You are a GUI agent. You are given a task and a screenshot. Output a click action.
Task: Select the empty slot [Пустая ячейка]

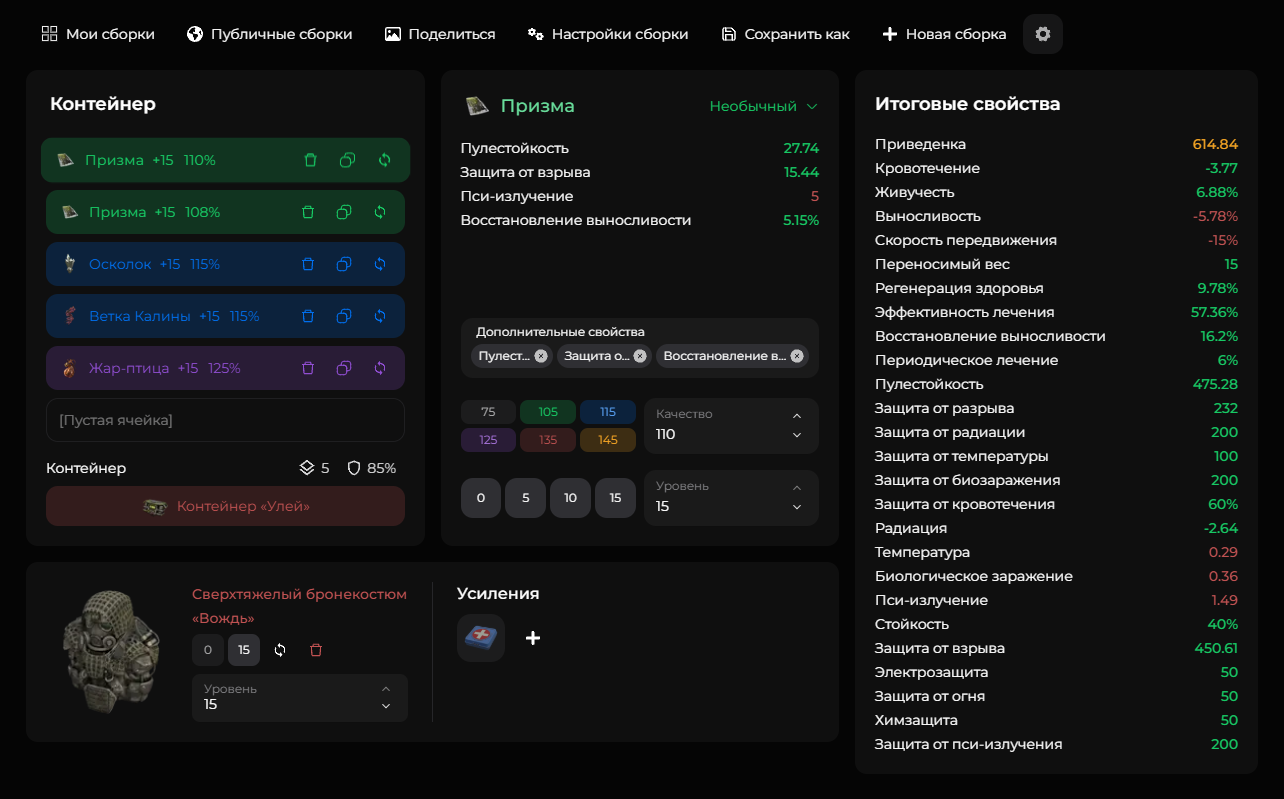[x=225, y=420]
